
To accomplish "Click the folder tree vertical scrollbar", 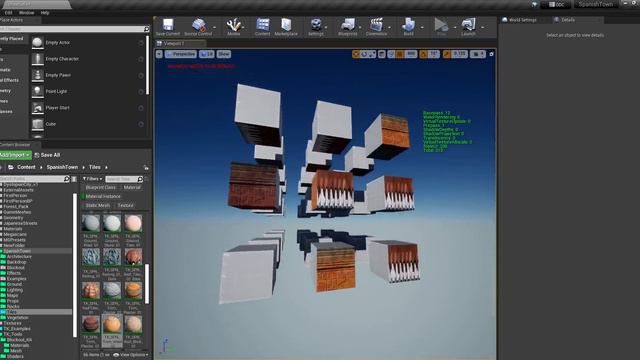I will point(75,265).
